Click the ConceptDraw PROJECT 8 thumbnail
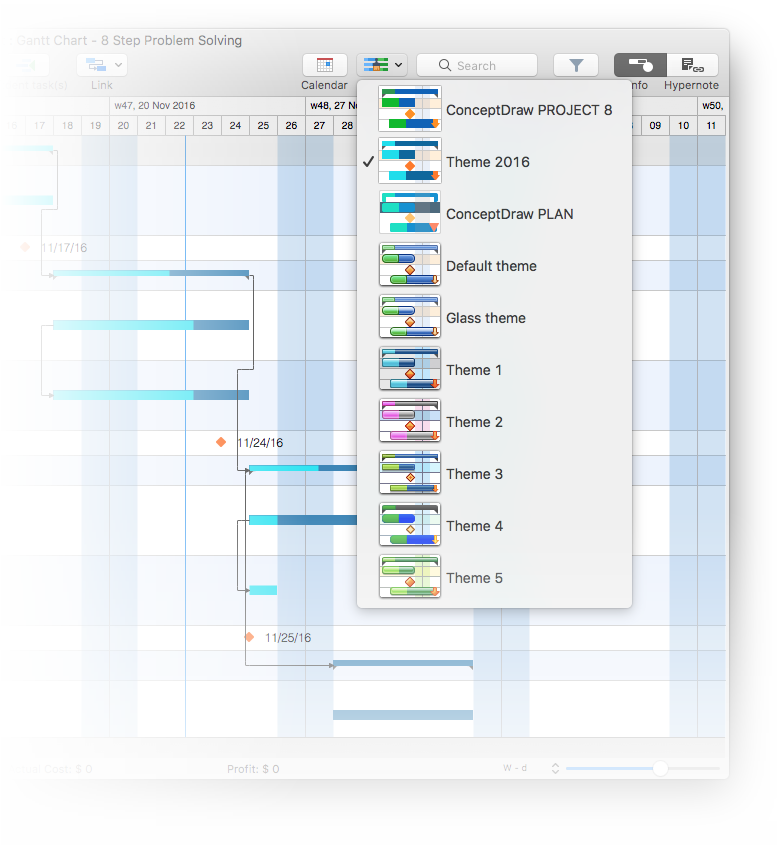 click(410, 109)
